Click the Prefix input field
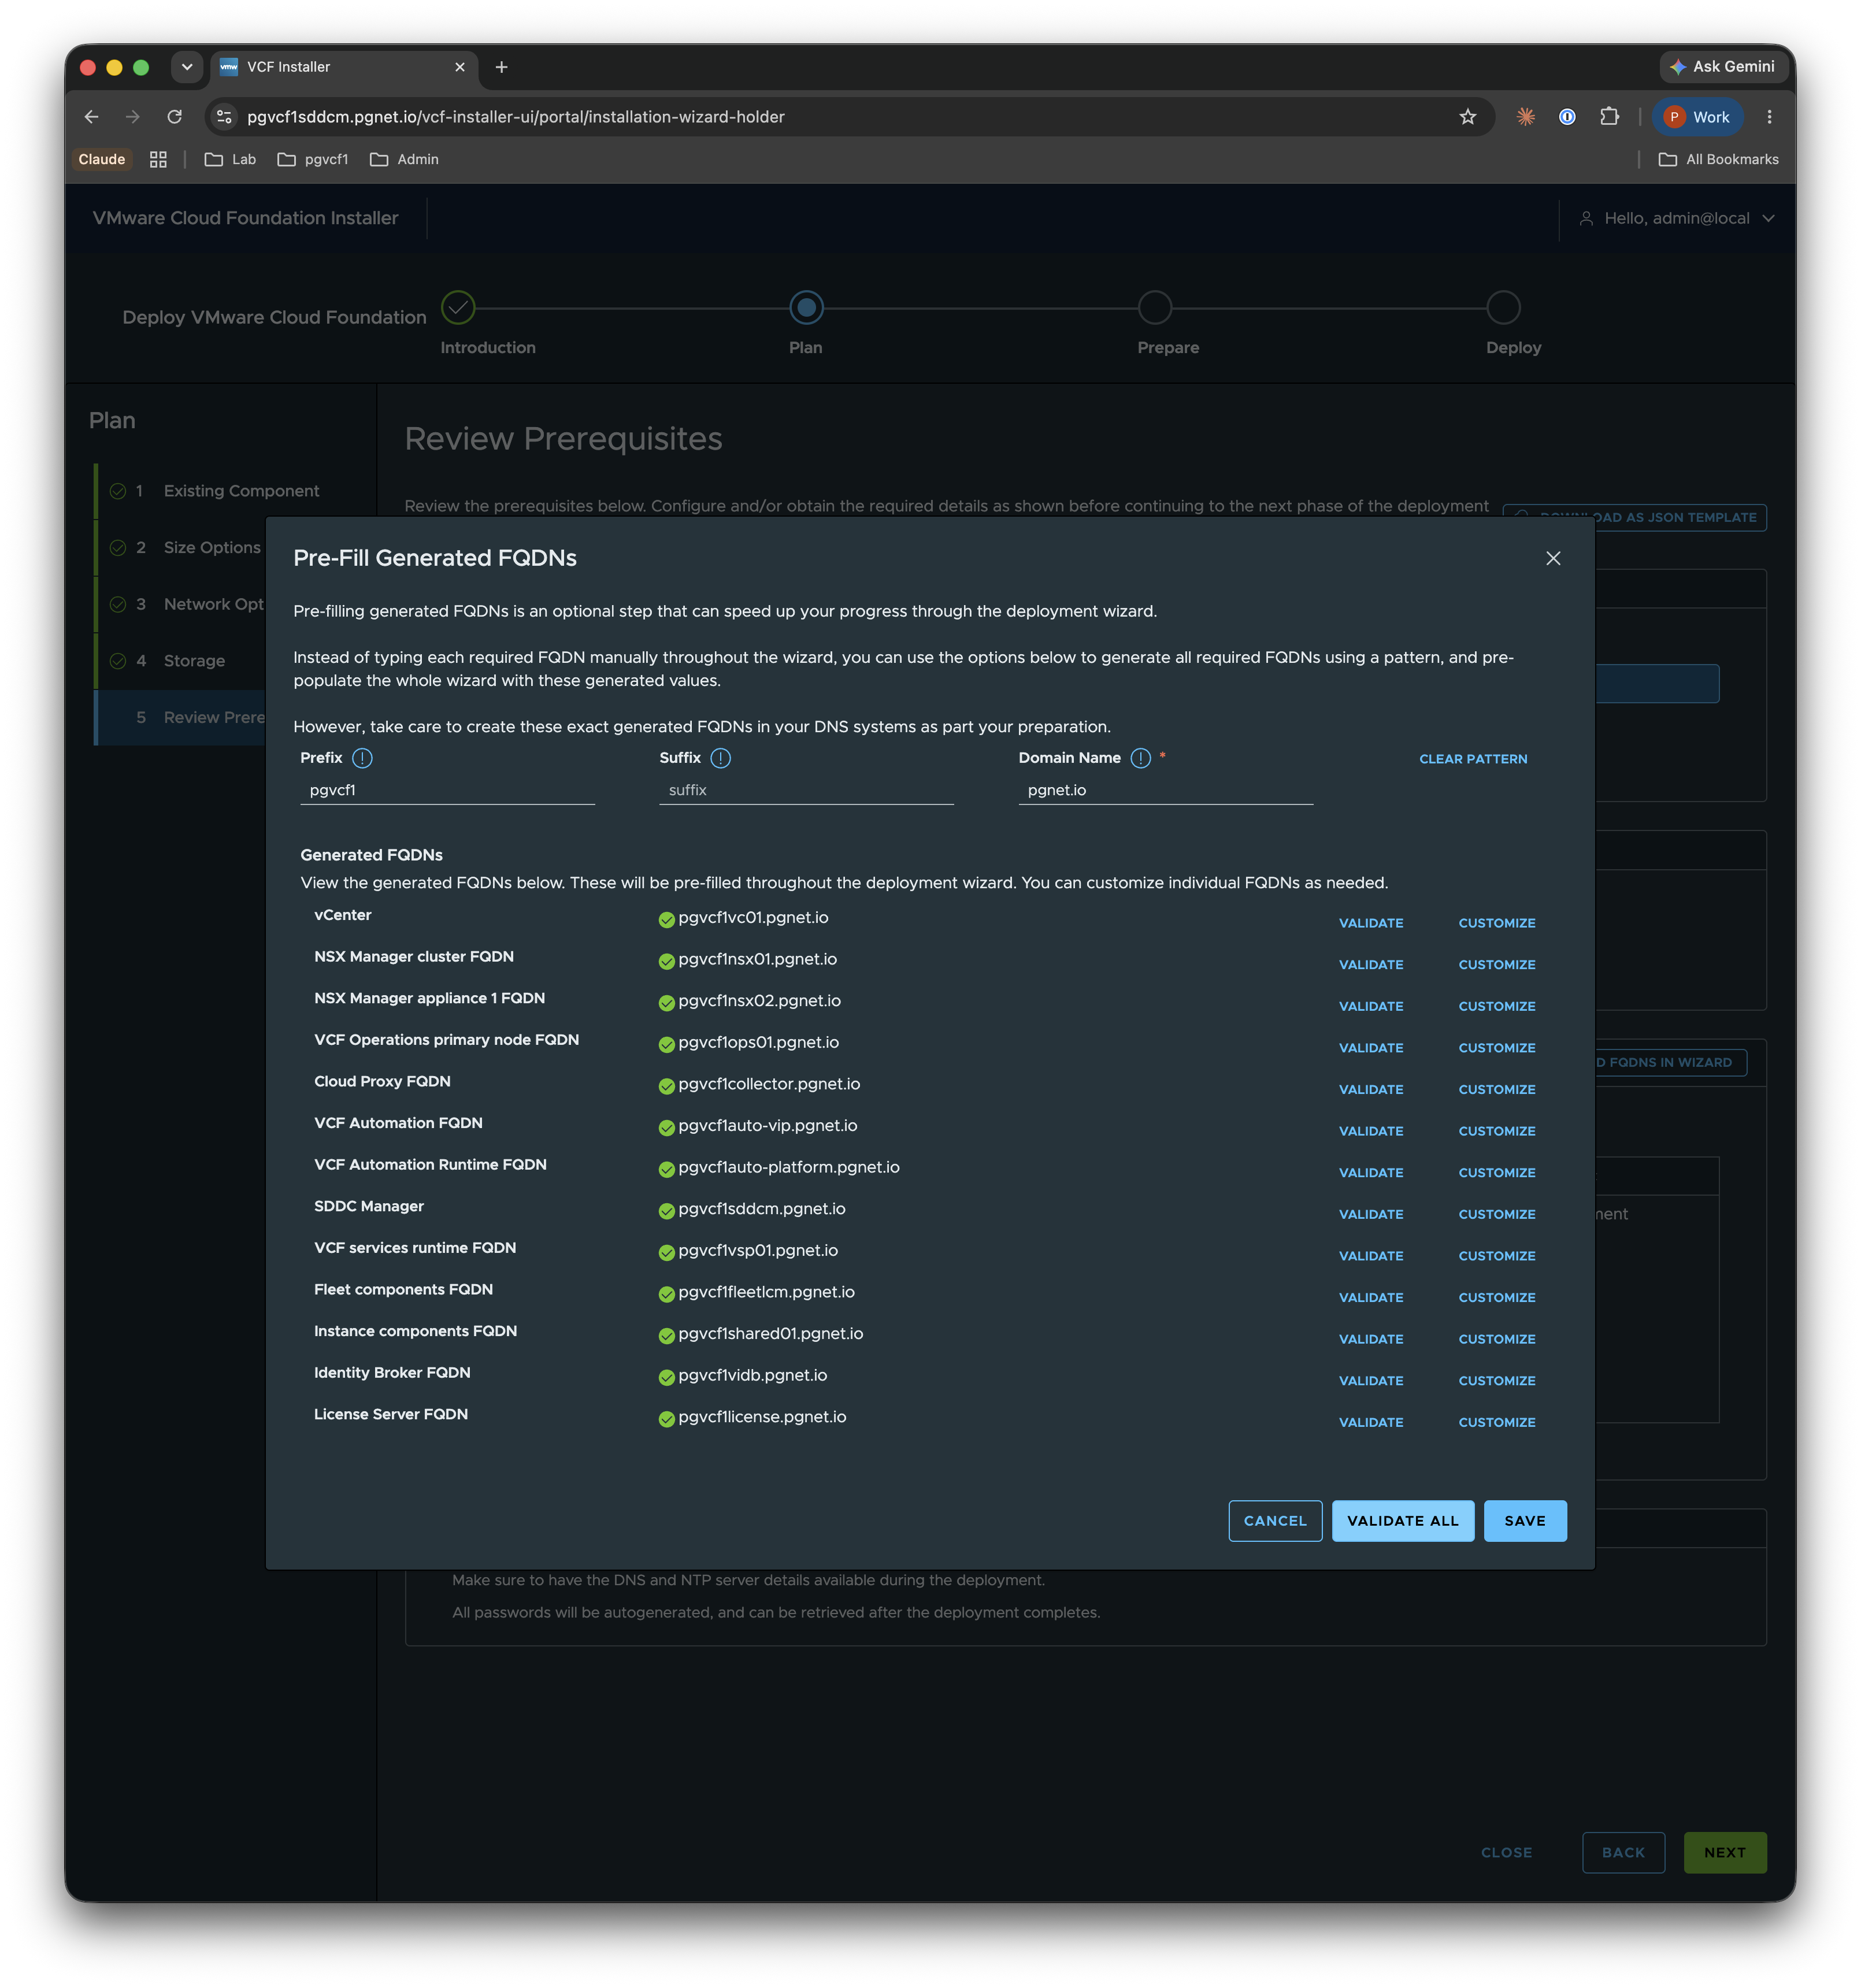The width and height of the screenshot is (1861, 1988). [x=447, y=790]
